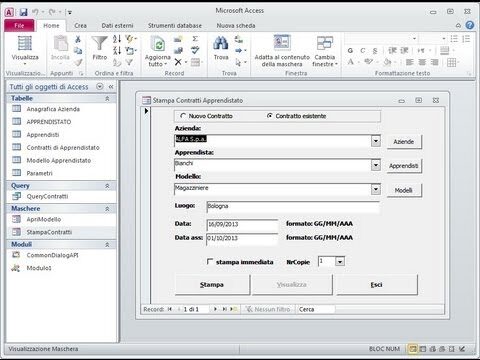Screen dimensions: 480x360
Task: Click the Data input field
Action: [x=242, y=225]
